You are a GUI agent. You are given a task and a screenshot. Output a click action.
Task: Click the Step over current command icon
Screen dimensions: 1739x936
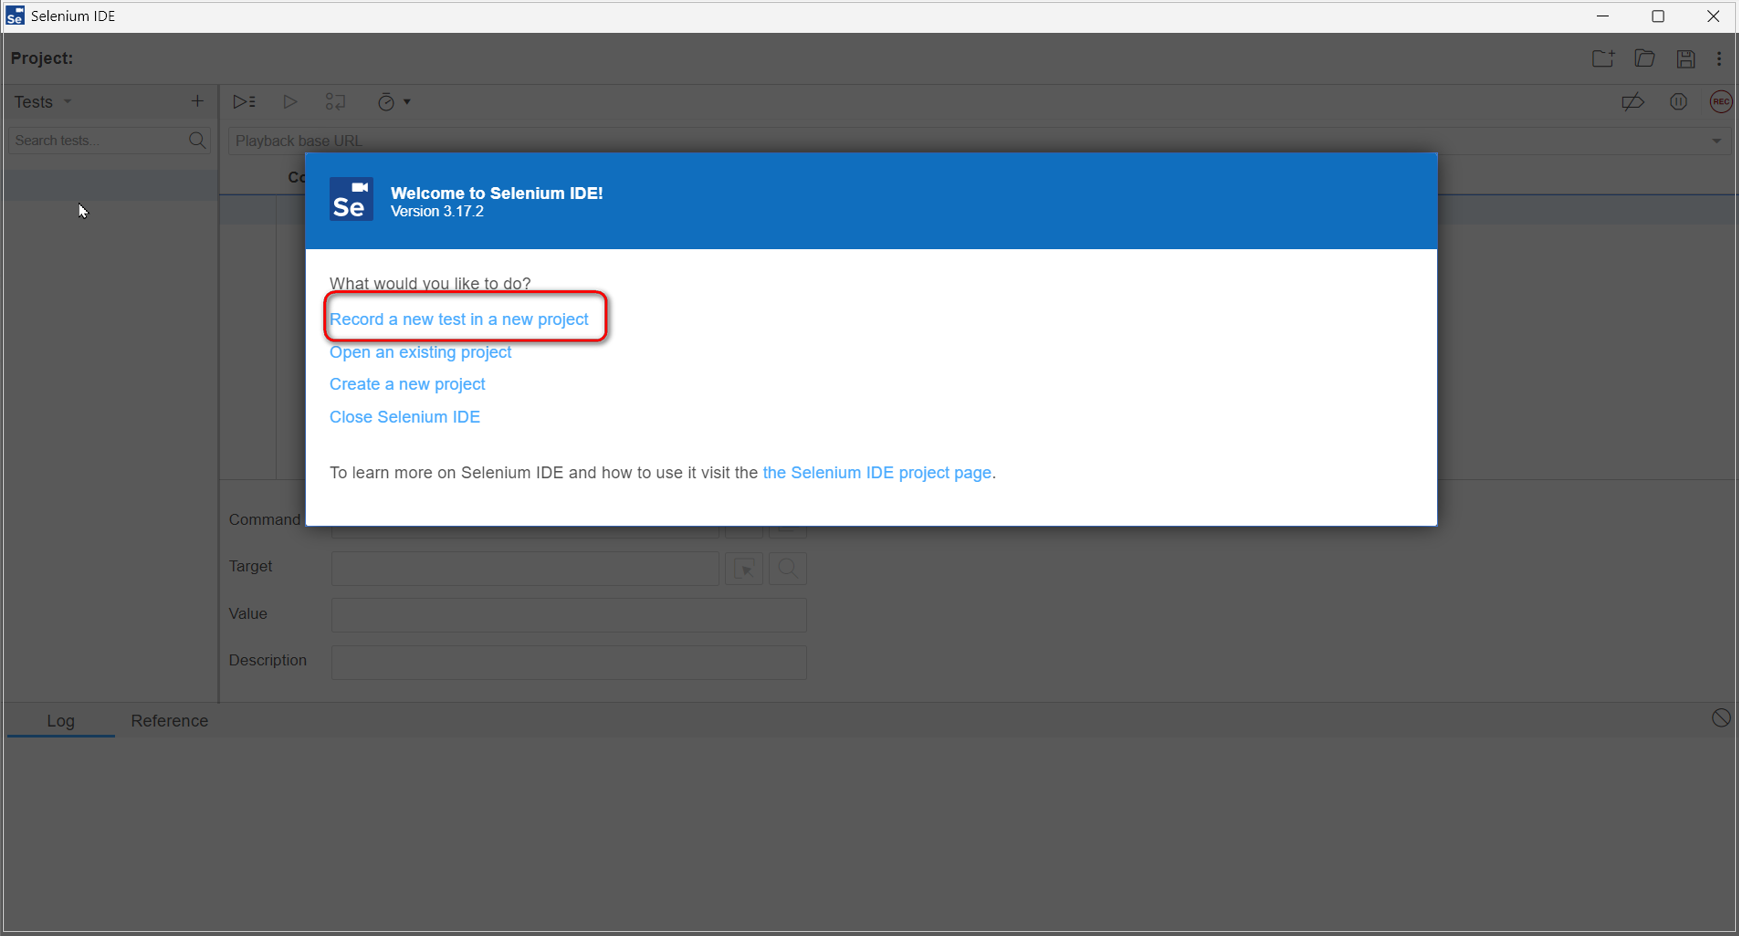(x=336, y=102)
